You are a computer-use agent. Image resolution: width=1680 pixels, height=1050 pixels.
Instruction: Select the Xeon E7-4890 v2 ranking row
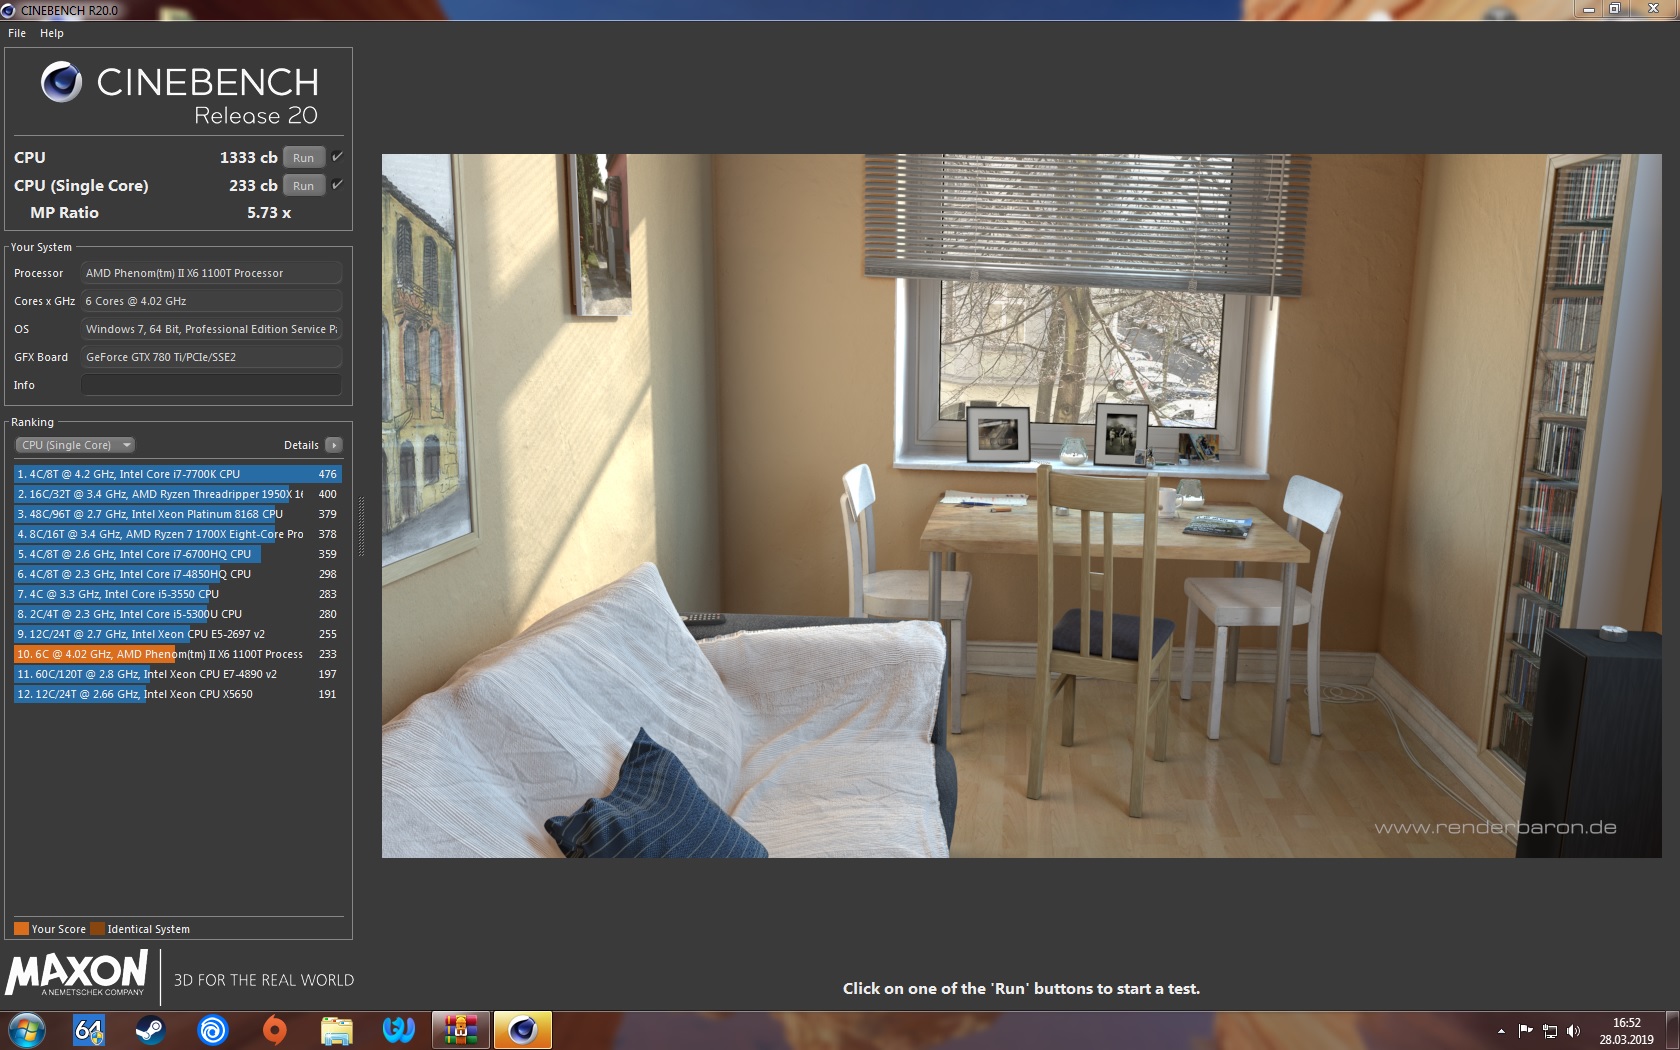pyautogui.click(x=178, y=674)
